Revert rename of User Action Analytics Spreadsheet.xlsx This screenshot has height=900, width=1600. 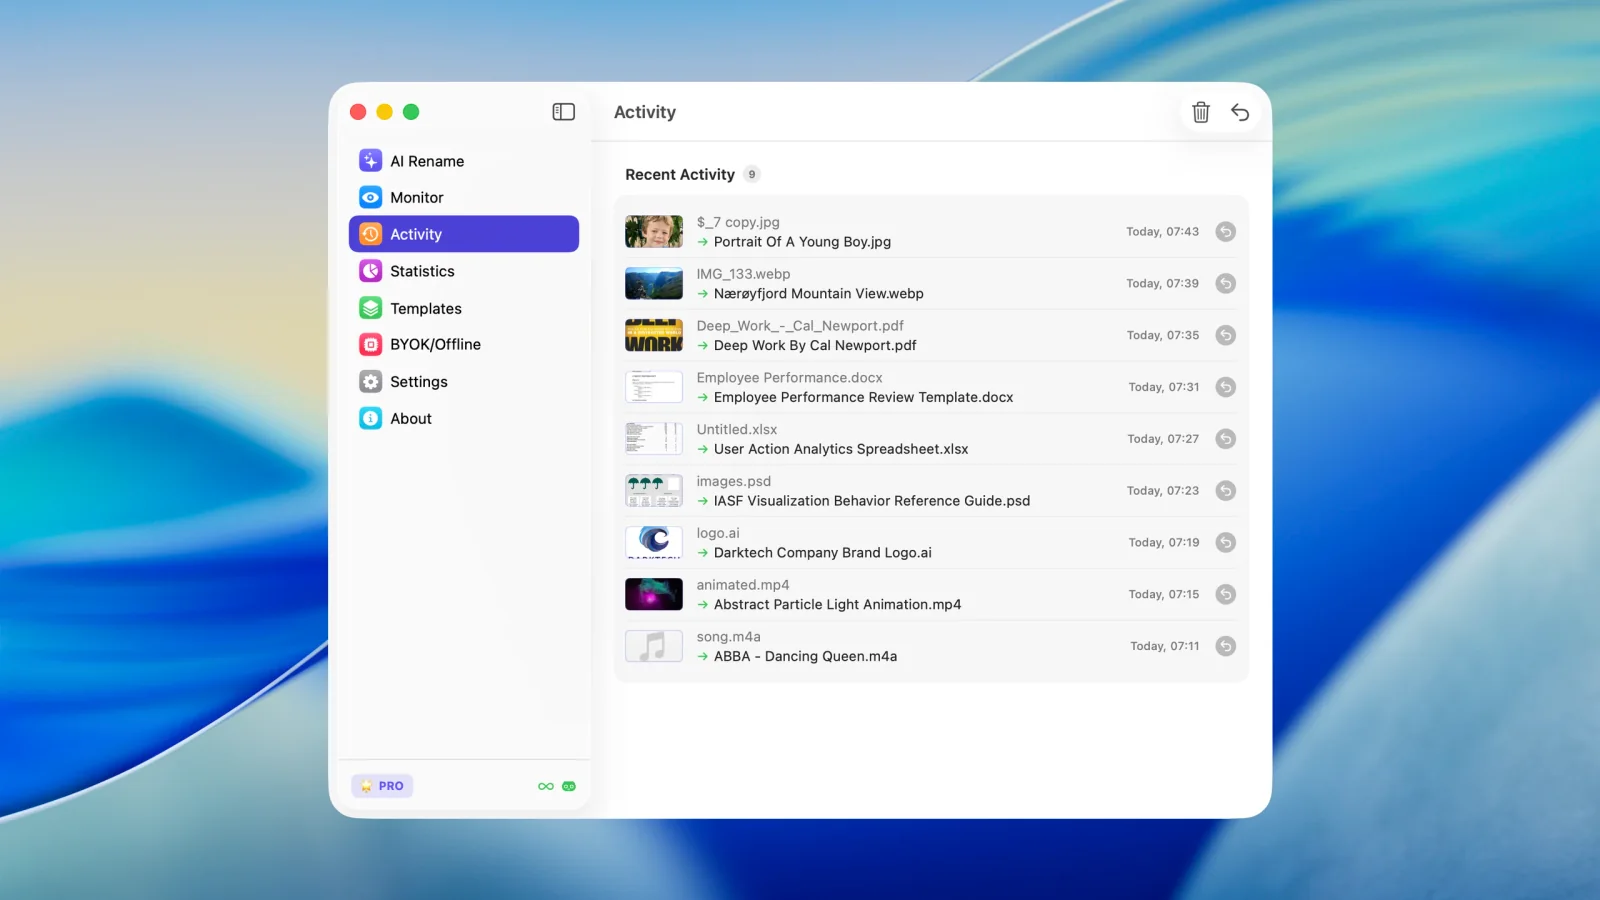1225,439
